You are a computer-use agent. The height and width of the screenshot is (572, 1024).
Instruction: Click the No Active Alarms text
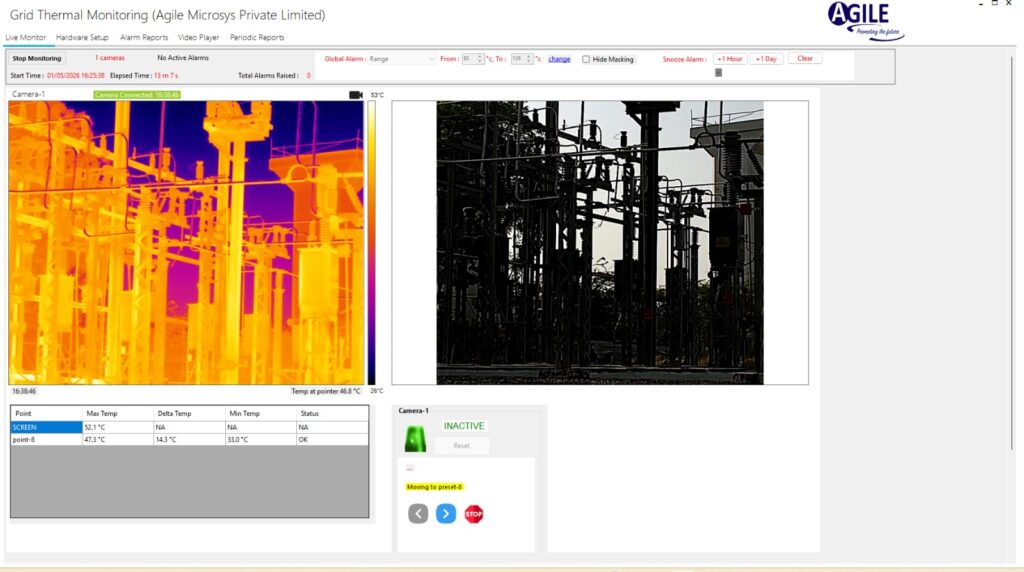coord(183,57)
